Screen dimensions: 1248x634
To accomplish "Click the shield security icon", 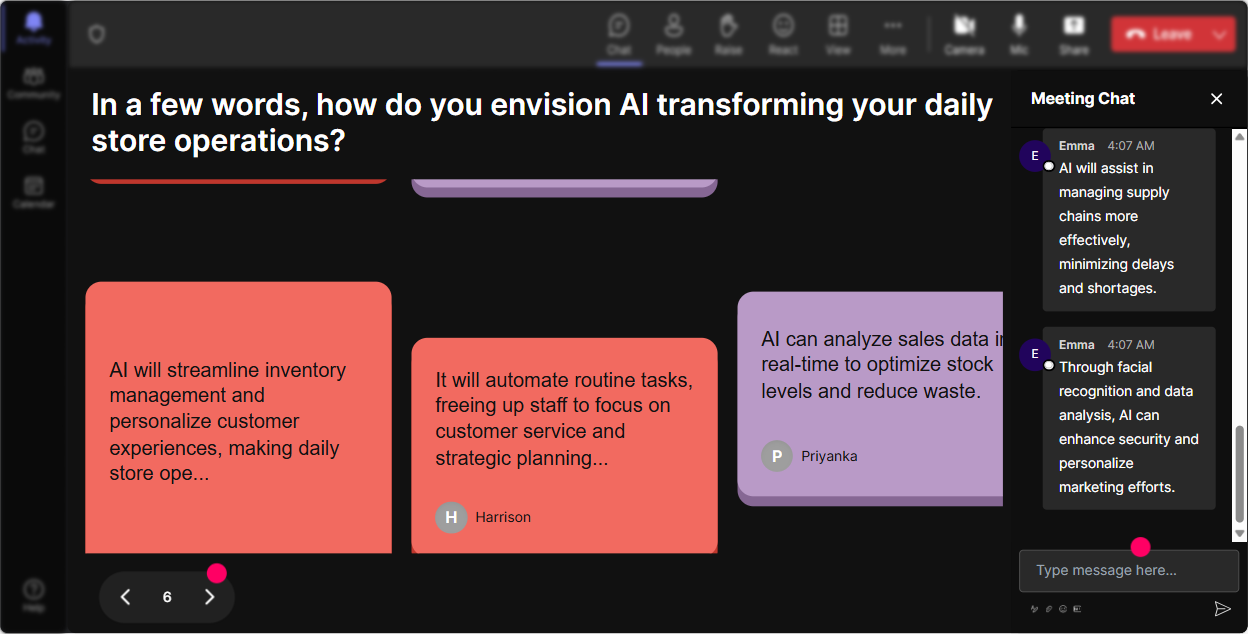I will [x=96, y=34].
